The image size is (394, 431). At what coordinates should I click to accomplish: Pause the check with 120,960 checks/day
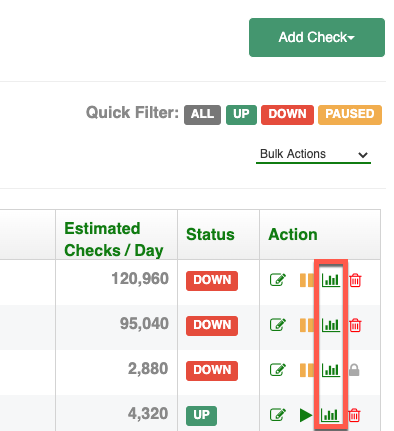307,280
